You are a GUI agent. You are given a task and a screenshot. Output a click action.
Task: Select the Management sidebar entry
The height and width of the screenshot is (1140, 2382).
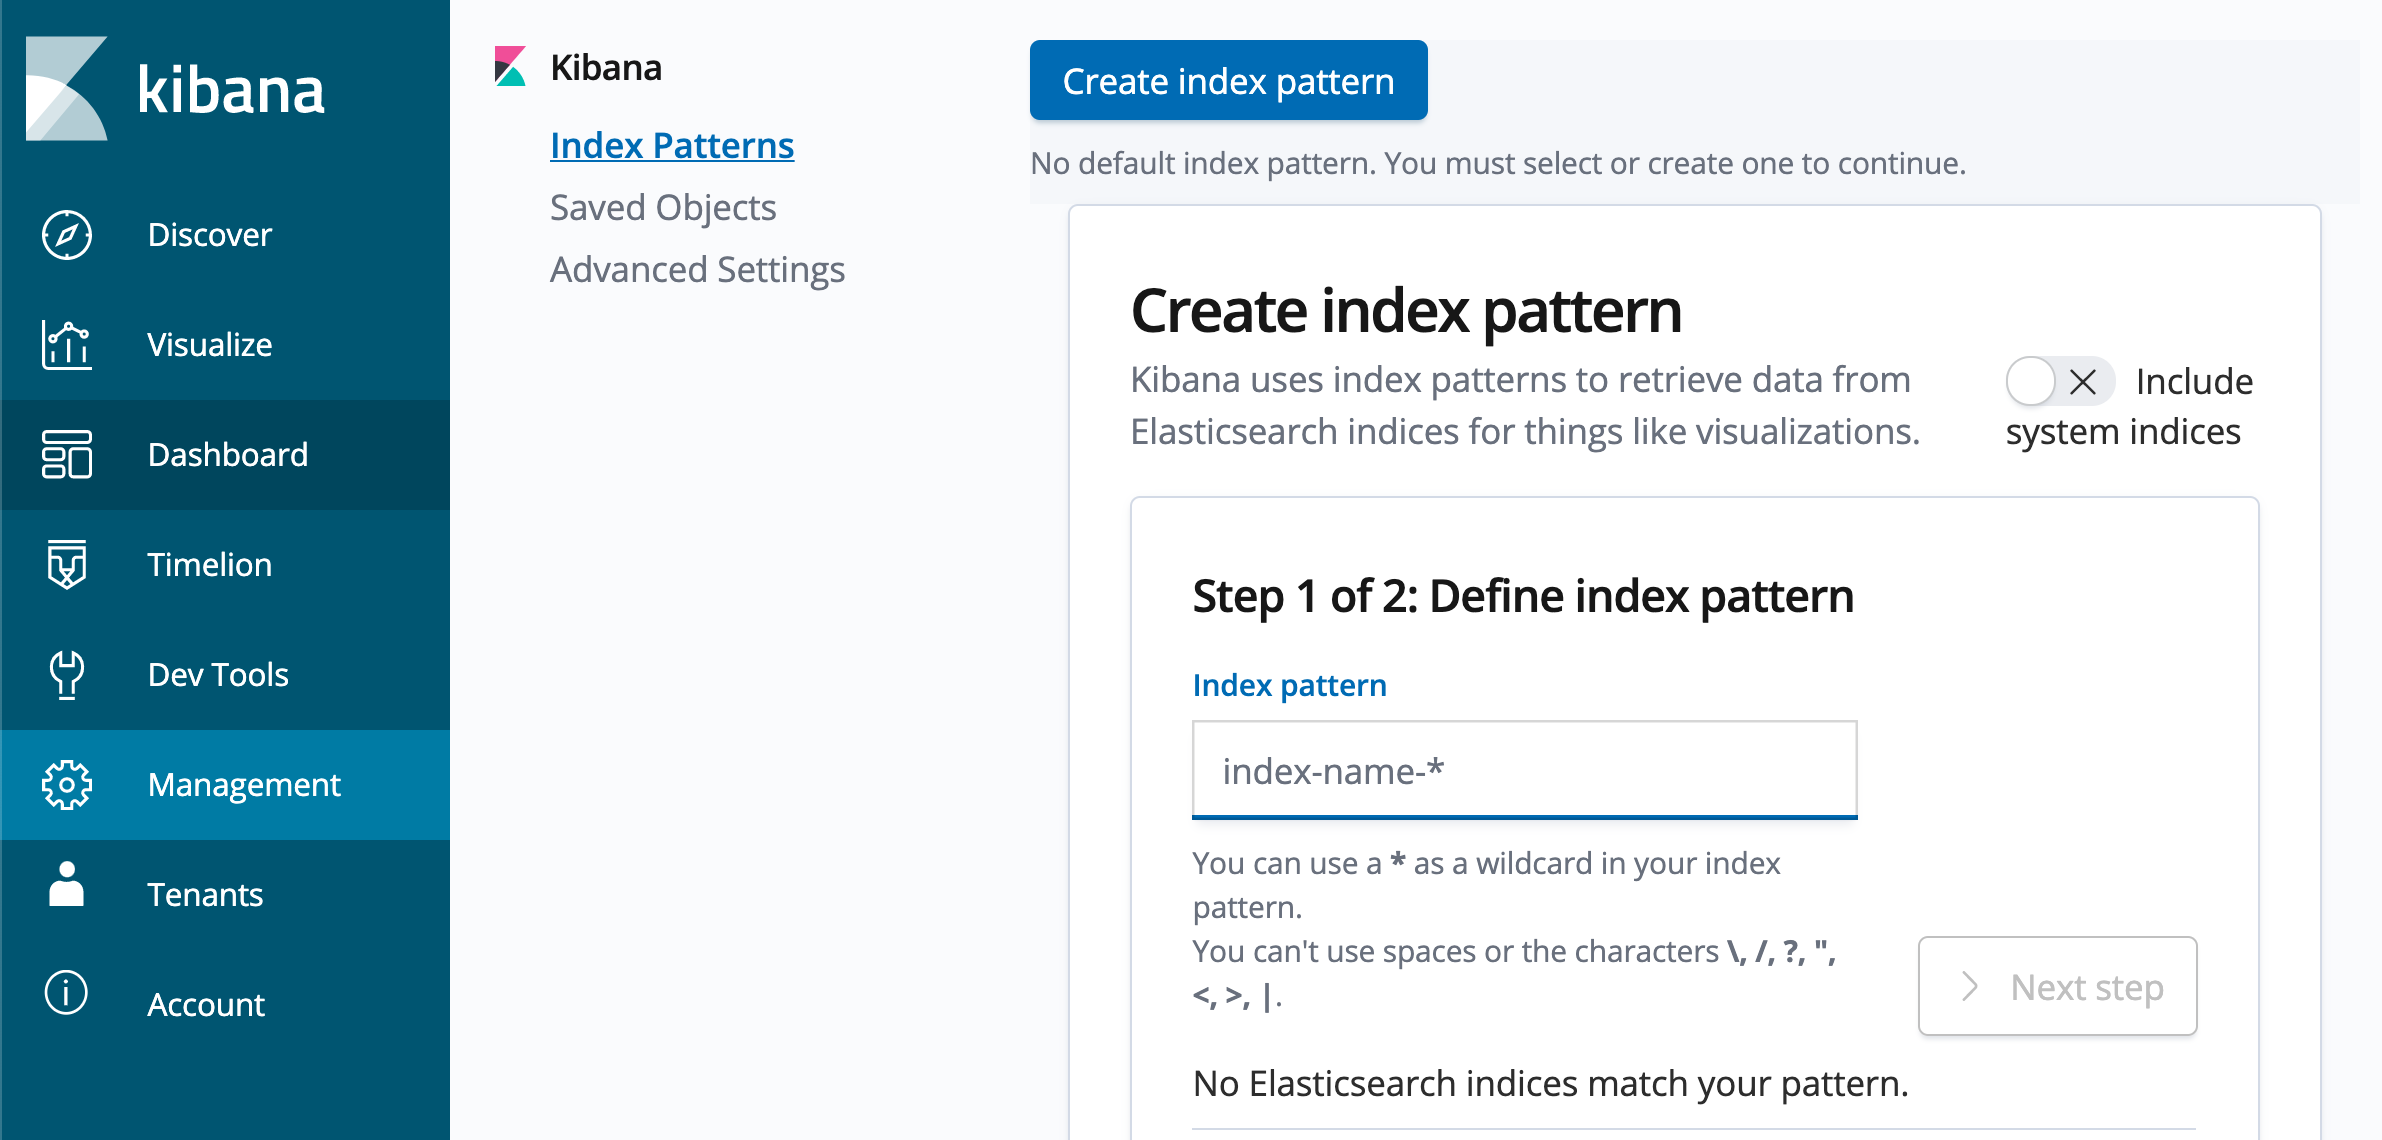pos(243,785)
